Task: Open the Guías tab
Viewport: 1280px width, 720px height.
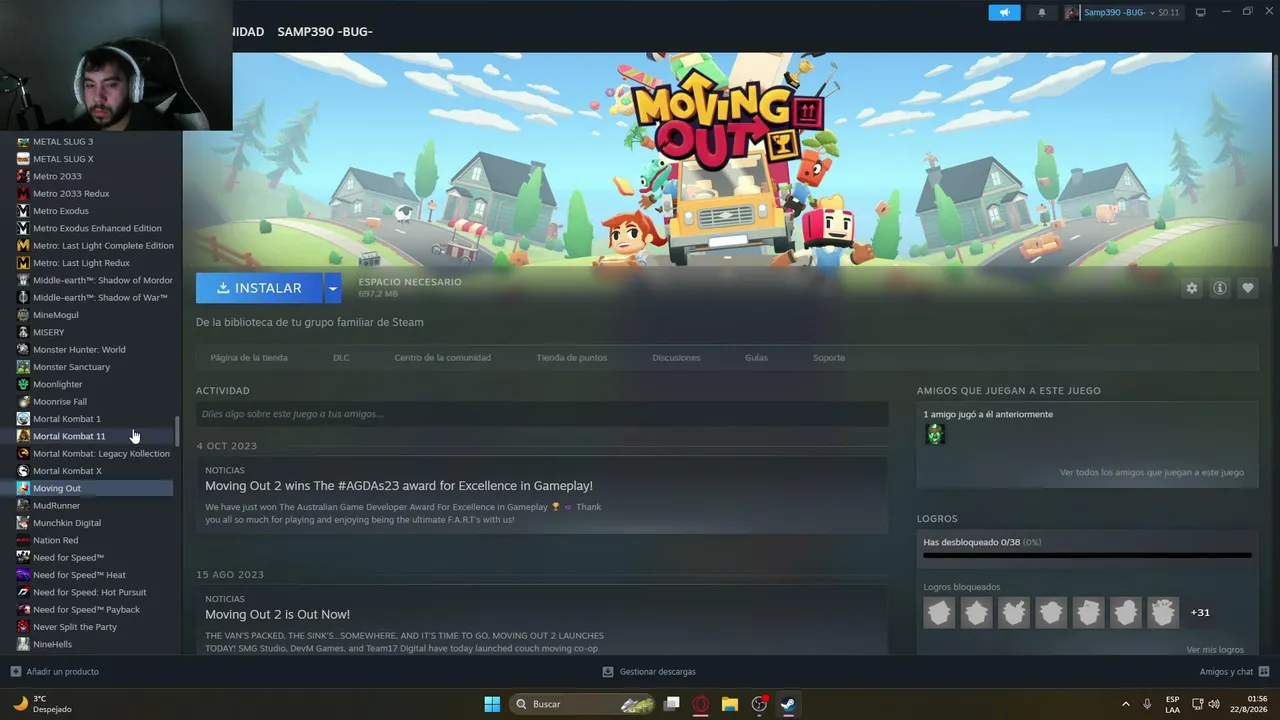Action: 756,357
